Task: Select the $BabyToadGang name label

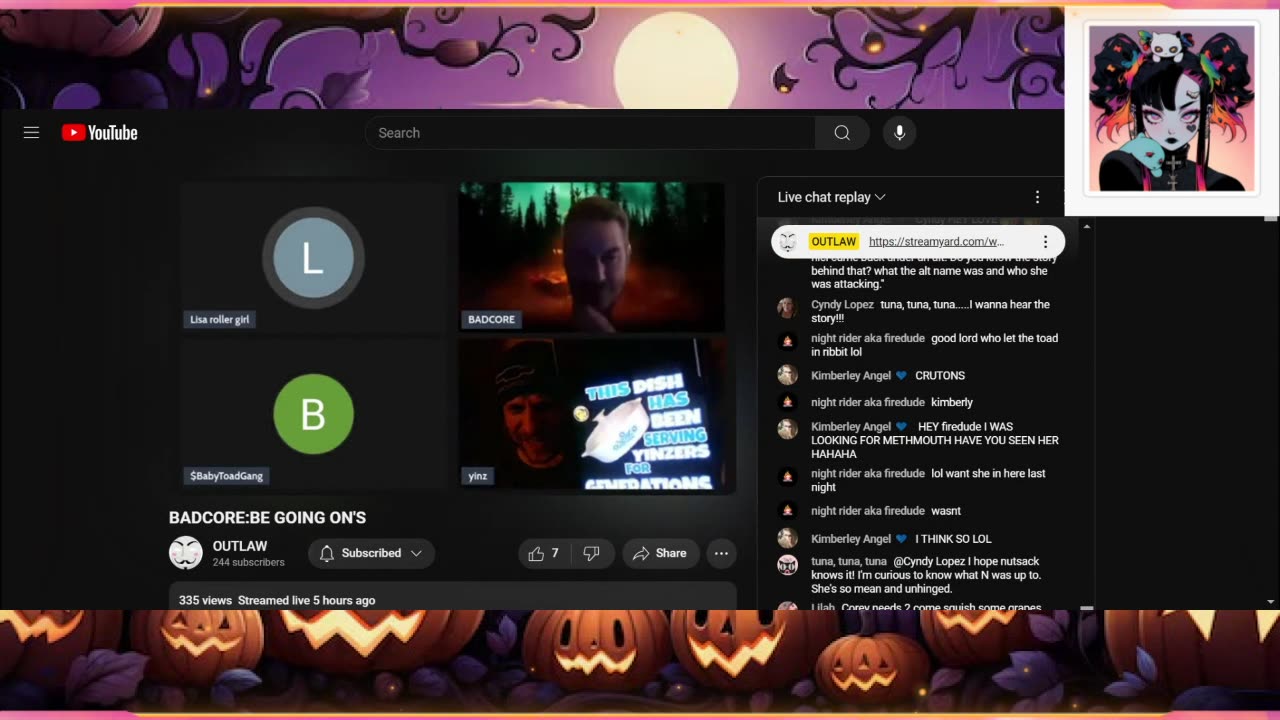Action: pyautogui.click(x=227, y=476)
